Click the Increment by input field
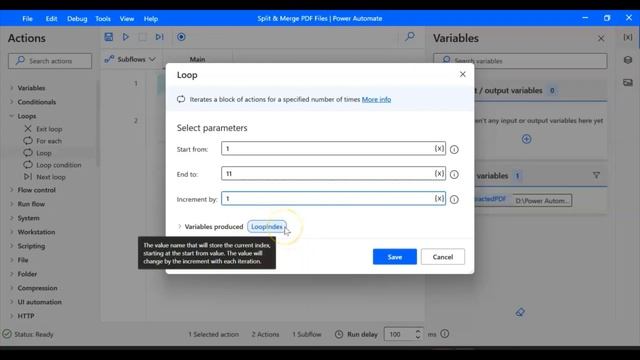 (x=333, y=198)
